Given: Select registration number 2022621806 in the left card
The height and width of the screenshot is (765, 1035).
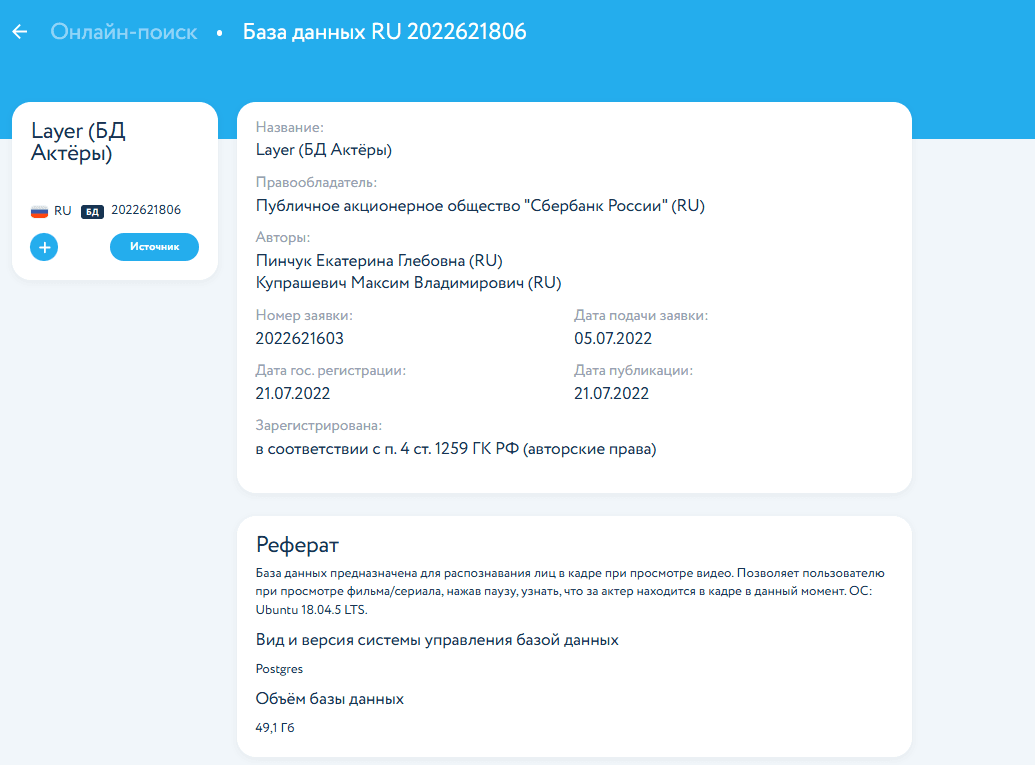Looking at the screenshot, I should 146,210.
